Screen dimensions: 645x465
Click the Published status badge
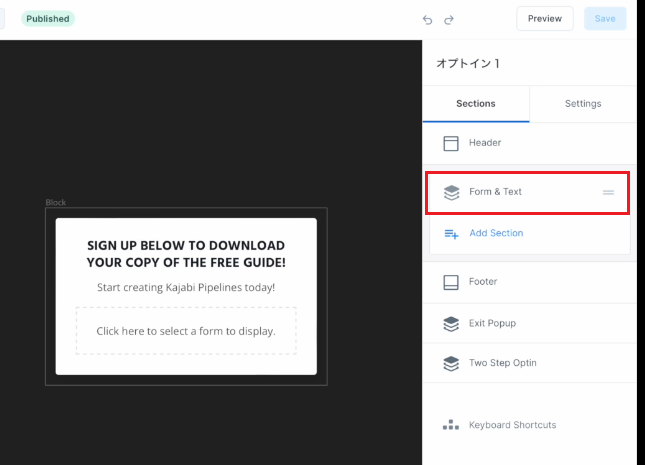[48, 19]
